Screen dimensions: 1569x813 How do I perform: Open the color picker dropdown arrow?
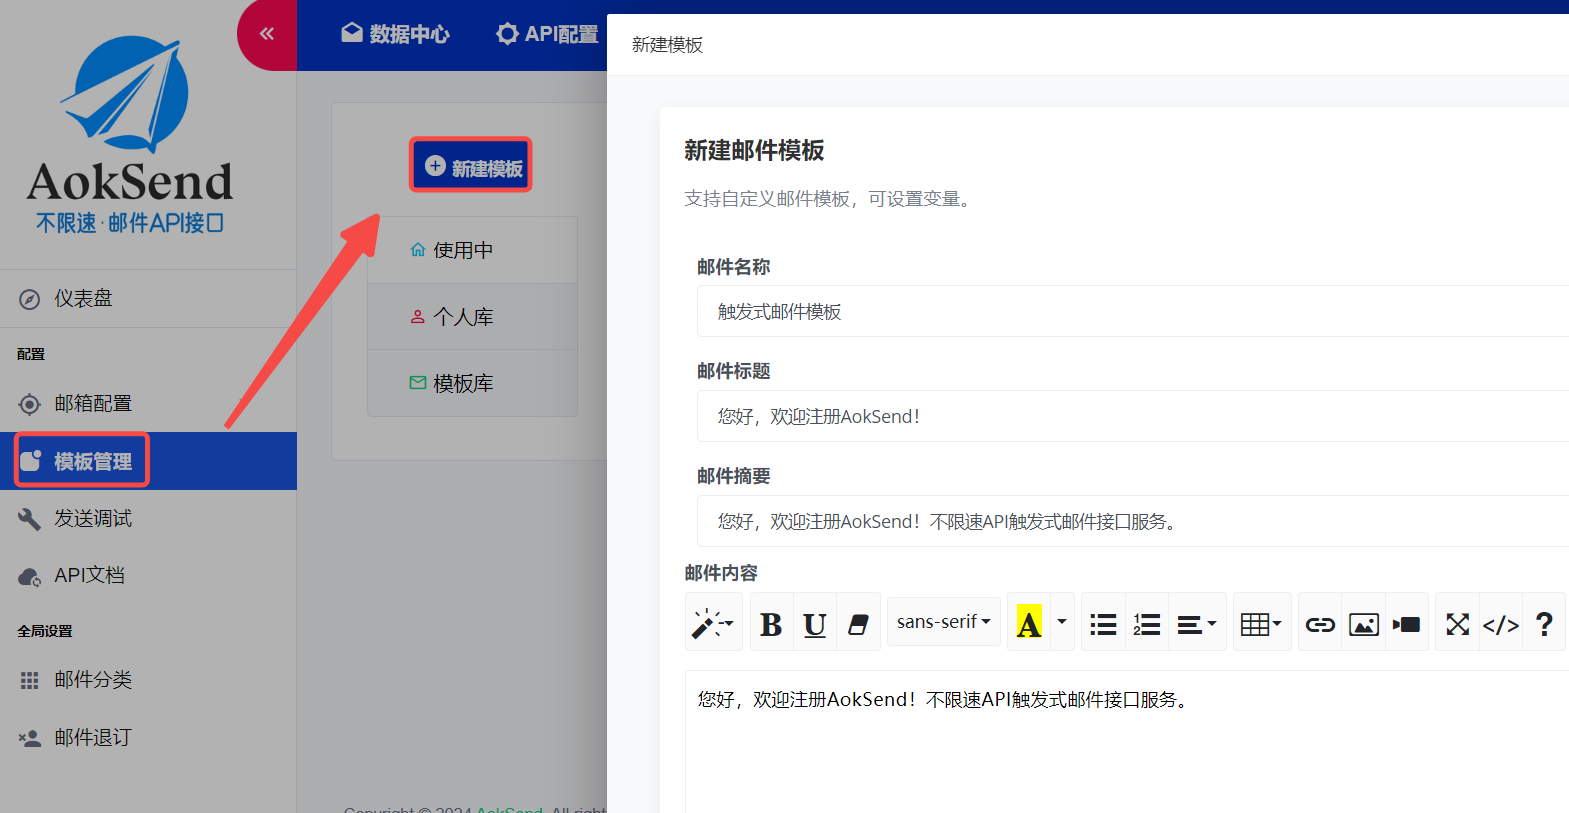click(1062, 623)
